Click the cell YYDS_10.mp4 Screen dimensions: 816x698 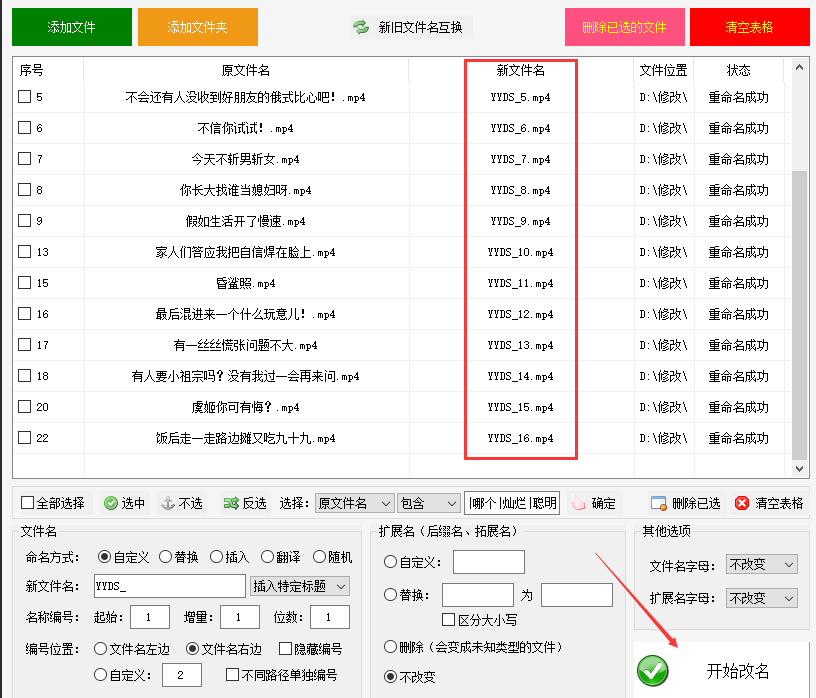click(520, 252)
